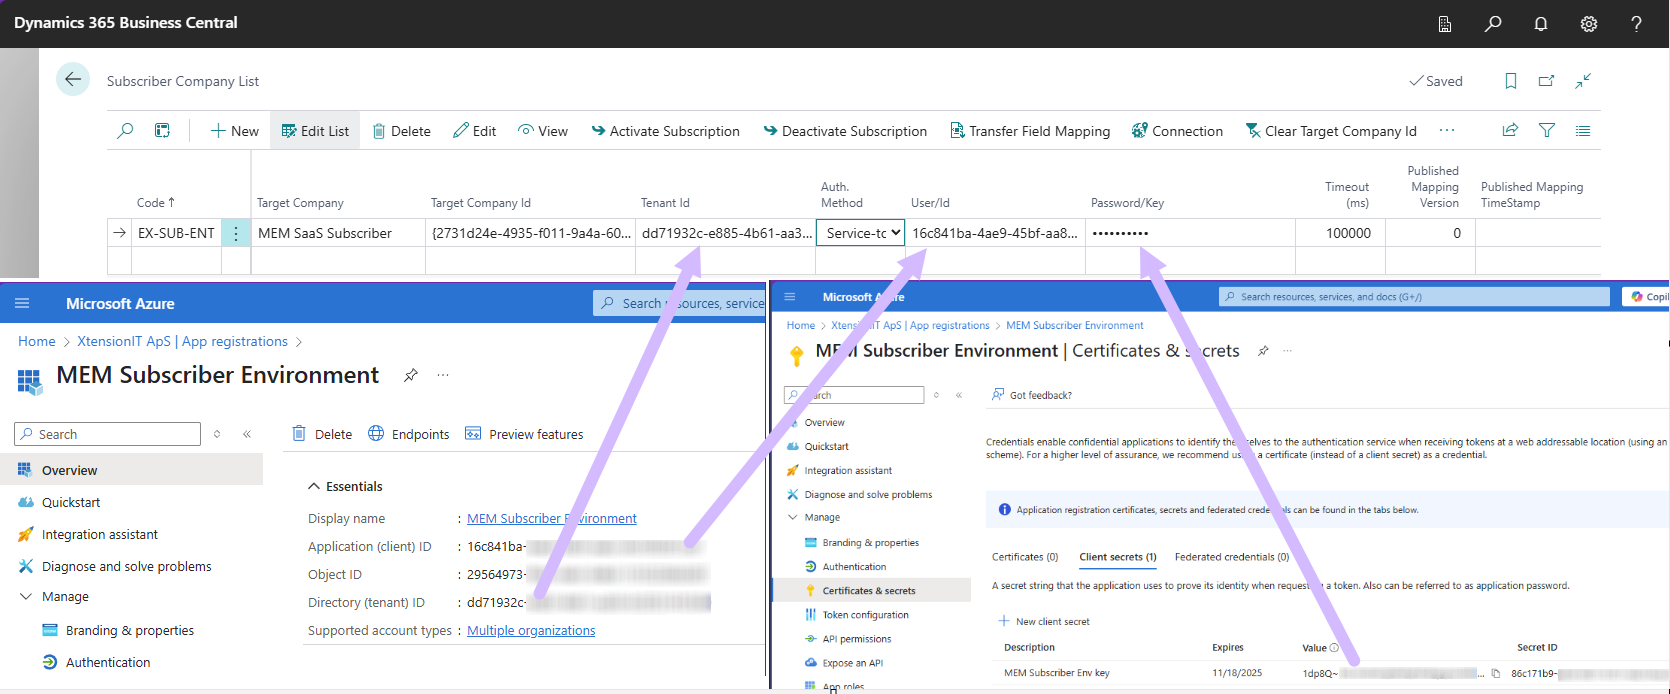This screenshot has height=694, width=1670.
Task: Click the notification bell icon
Action: tap(1540, 23)
